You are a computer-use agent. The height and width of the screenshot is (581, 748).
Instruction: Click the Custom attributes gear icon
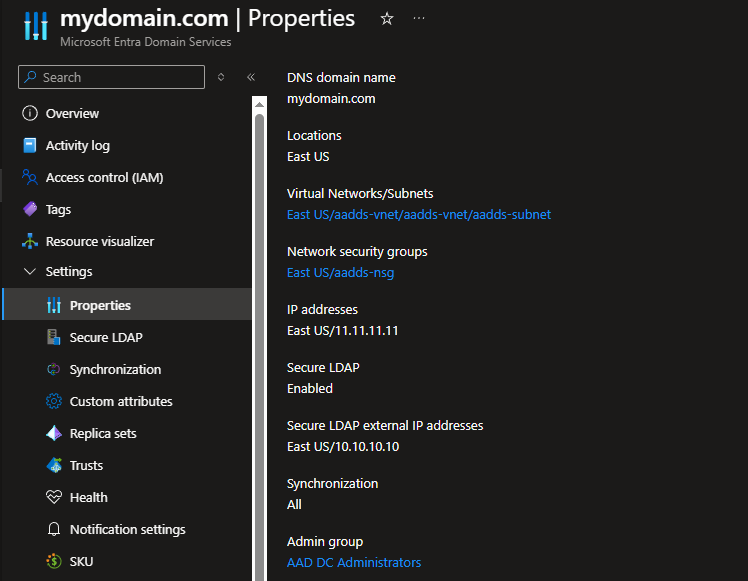pos(54,402)
